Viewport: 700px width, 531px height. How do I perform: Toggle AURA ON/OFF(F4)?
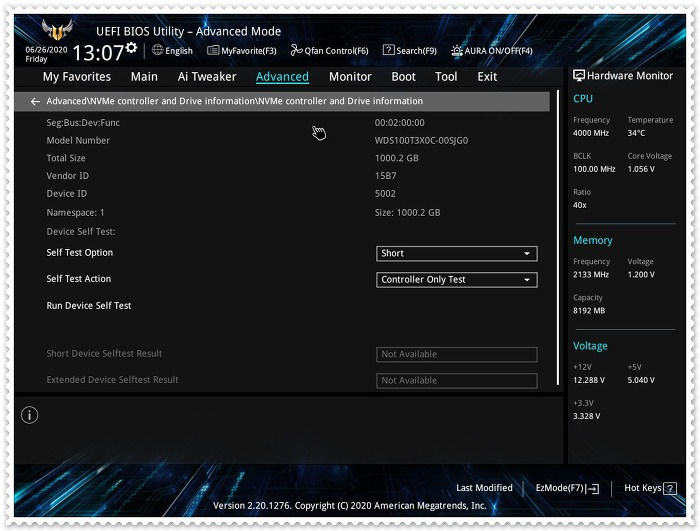tap(498, 51)
